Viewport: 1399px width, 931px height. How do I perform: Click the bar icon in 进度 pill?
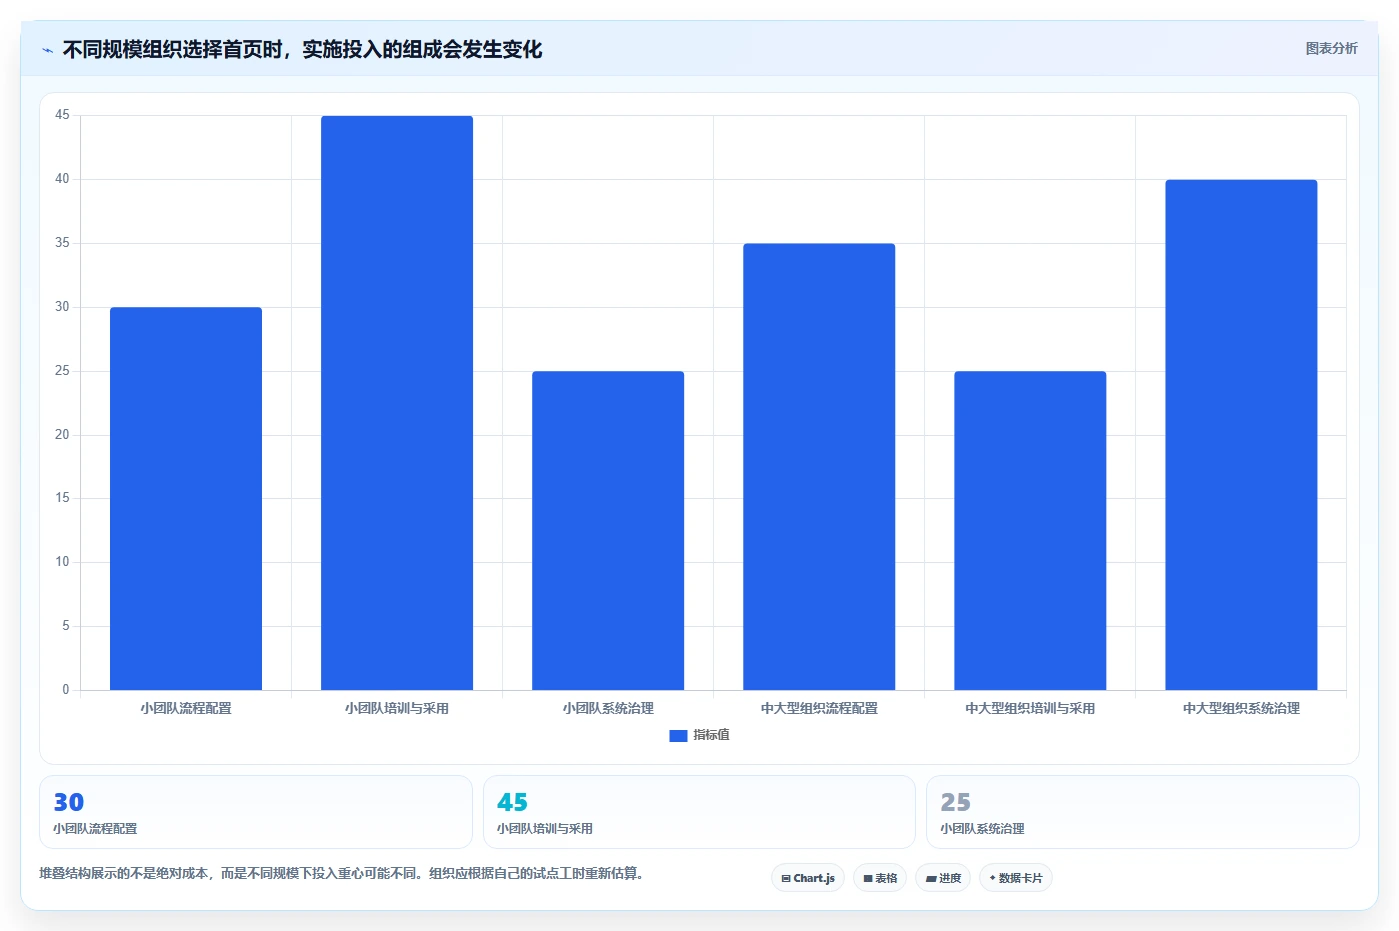click(x=931, y=878)
